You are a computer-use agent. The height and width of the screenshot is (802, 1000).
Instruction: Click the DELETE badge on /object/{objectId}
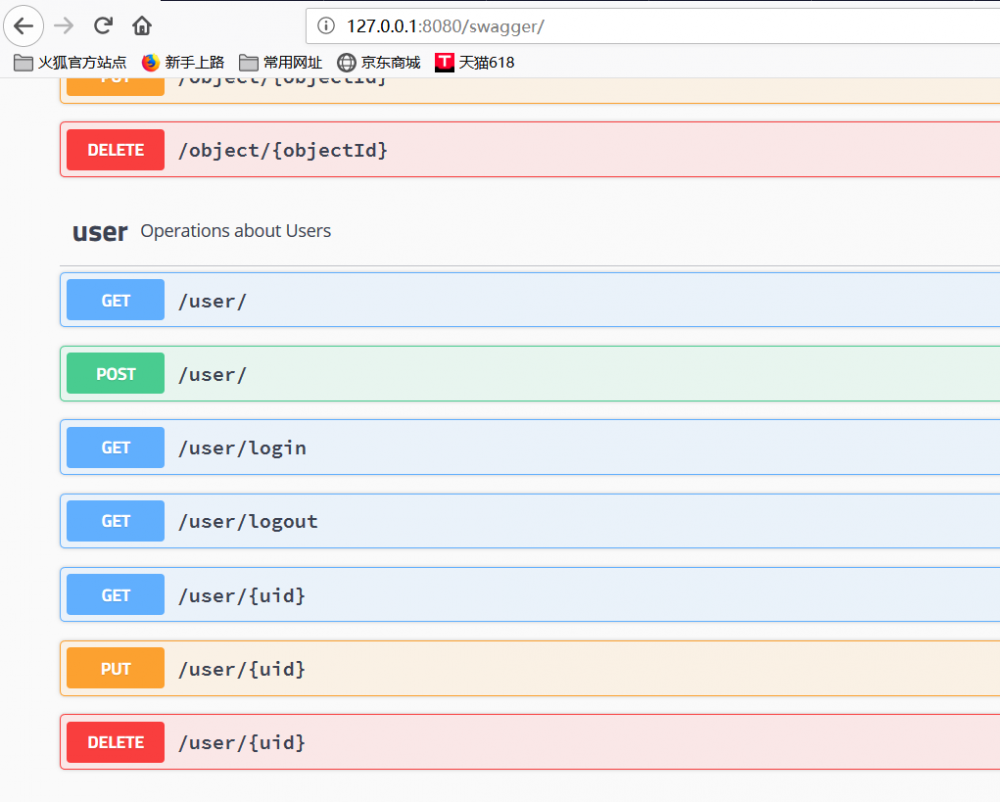[x=114, y=149]
